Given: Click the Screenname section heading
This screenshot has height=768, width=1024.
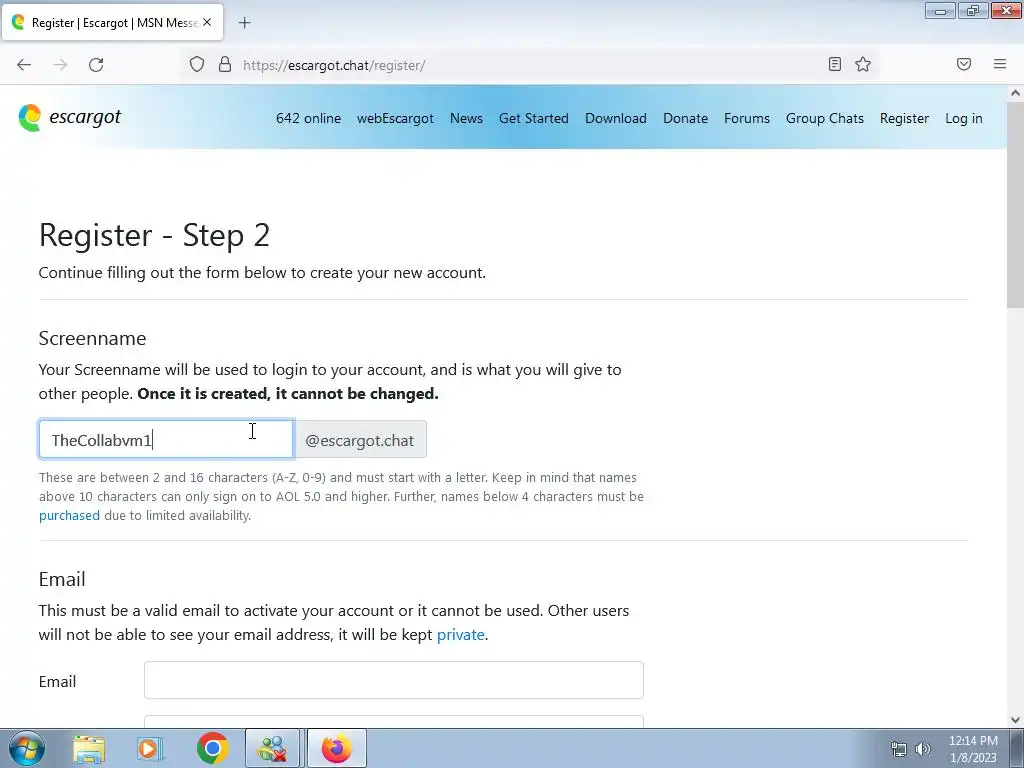Looking at the screenshot, I should tap(92, 338).
